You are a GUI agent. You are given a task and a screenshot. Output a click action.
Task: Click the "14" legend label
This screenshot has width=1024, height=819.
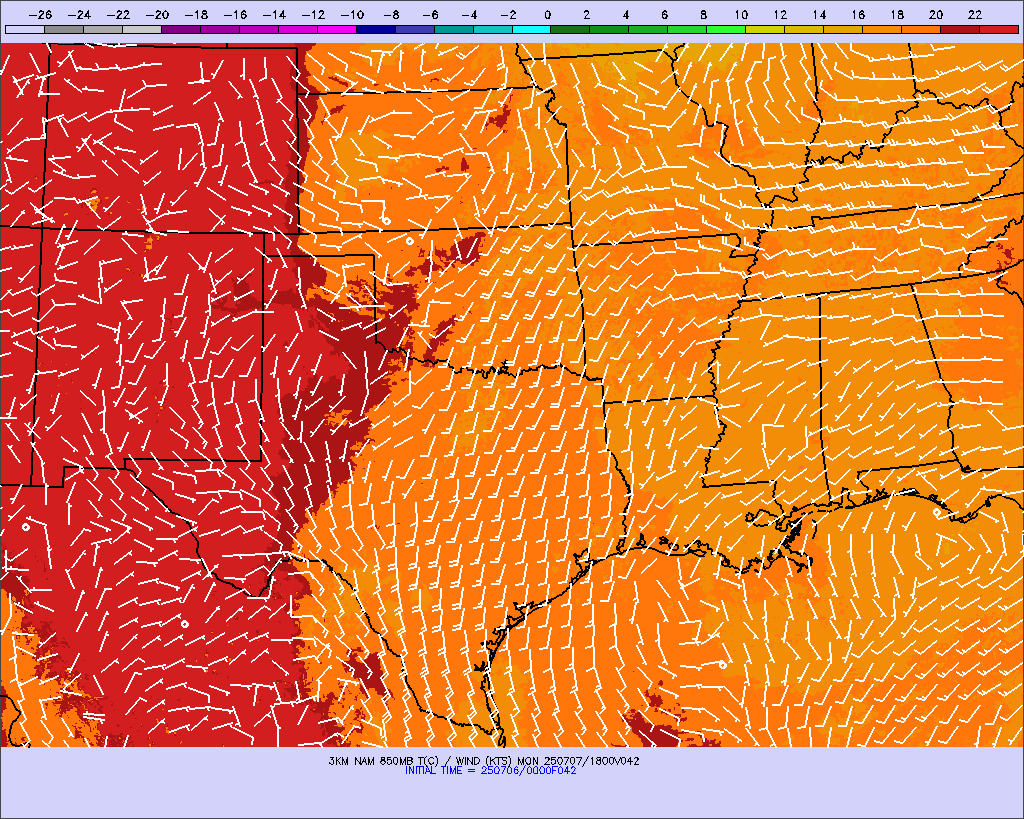tap(819, 14)
